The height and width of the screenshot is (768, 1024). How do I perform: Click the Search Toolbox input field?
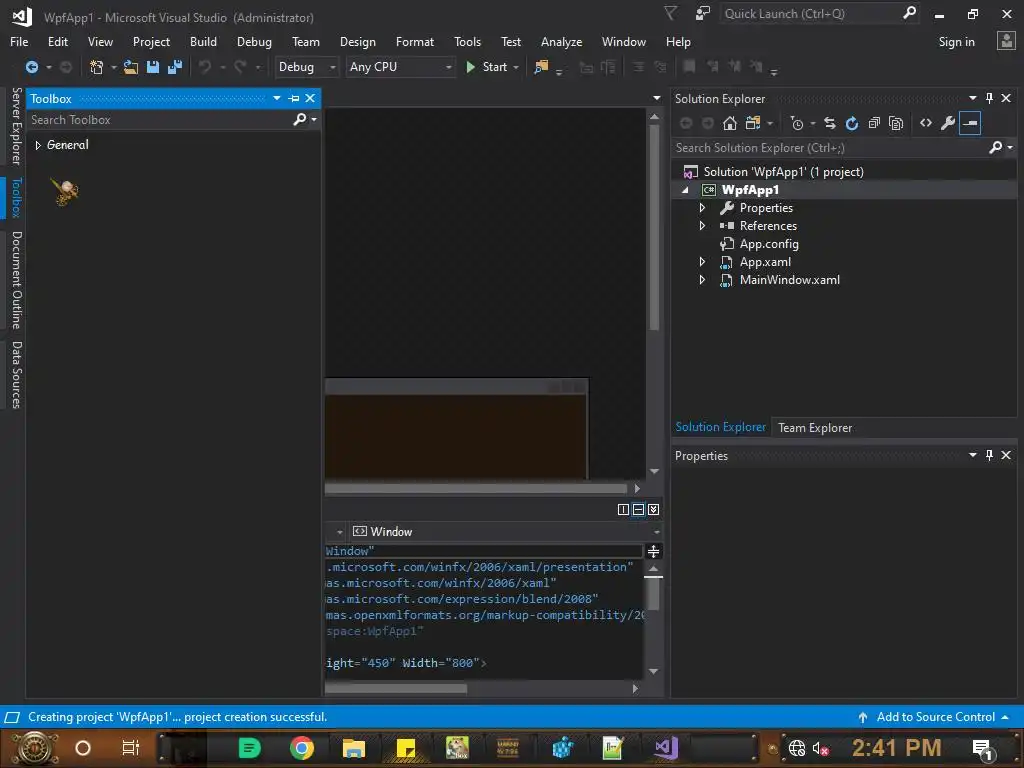(159, 120)
